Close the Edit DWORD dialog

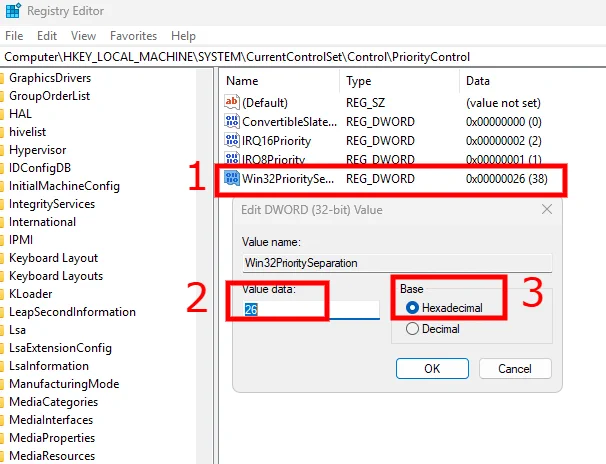tap(547, 209)
